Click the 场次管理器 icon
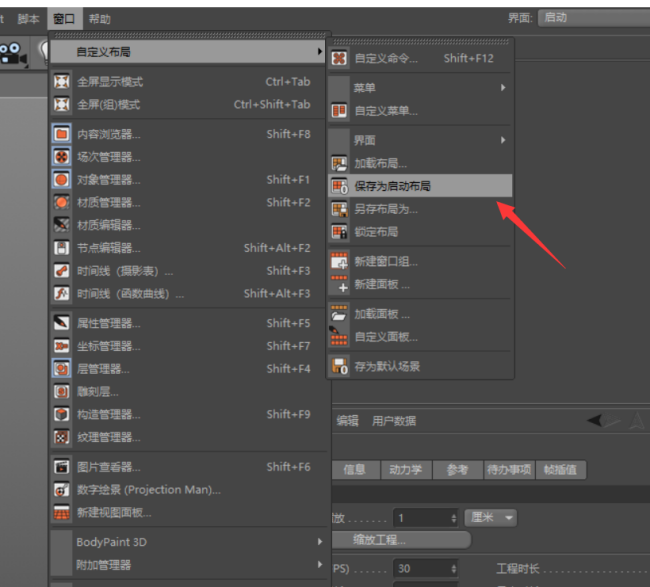The width and height of the screenshot is (650, 587). [61, 157]
